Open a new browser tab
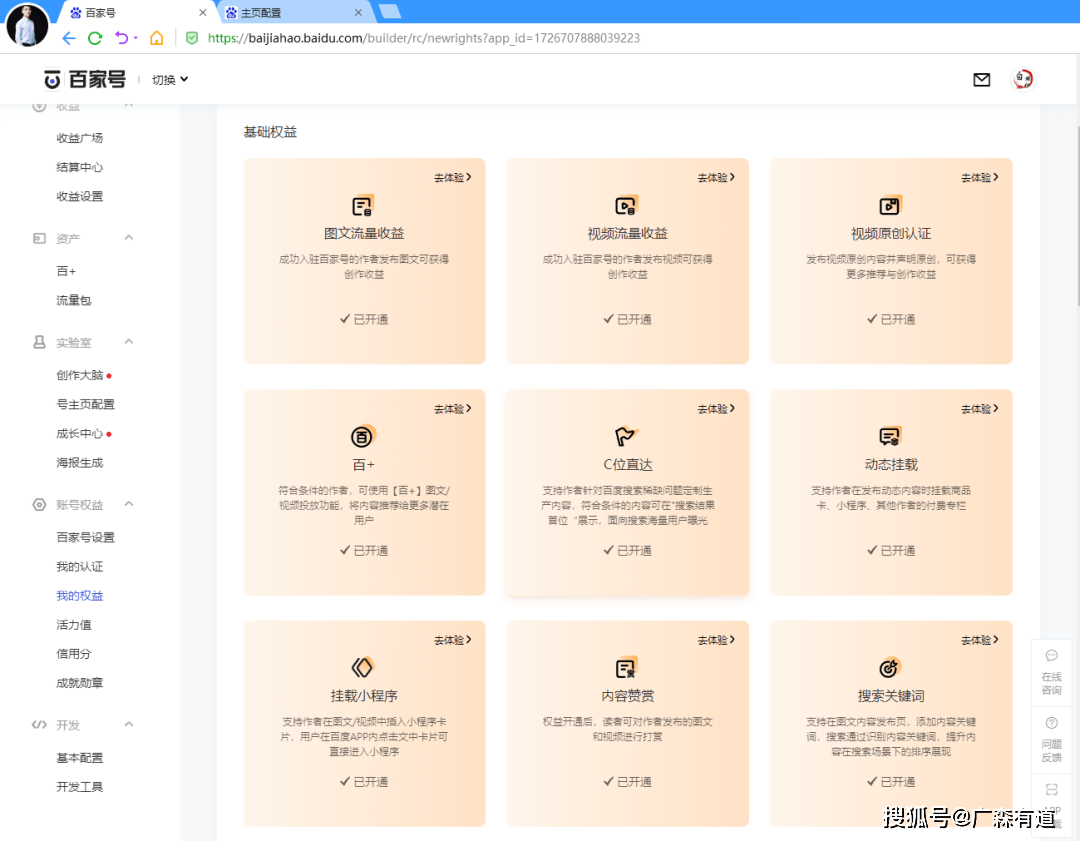1080x841 pixels. (390, 11)
